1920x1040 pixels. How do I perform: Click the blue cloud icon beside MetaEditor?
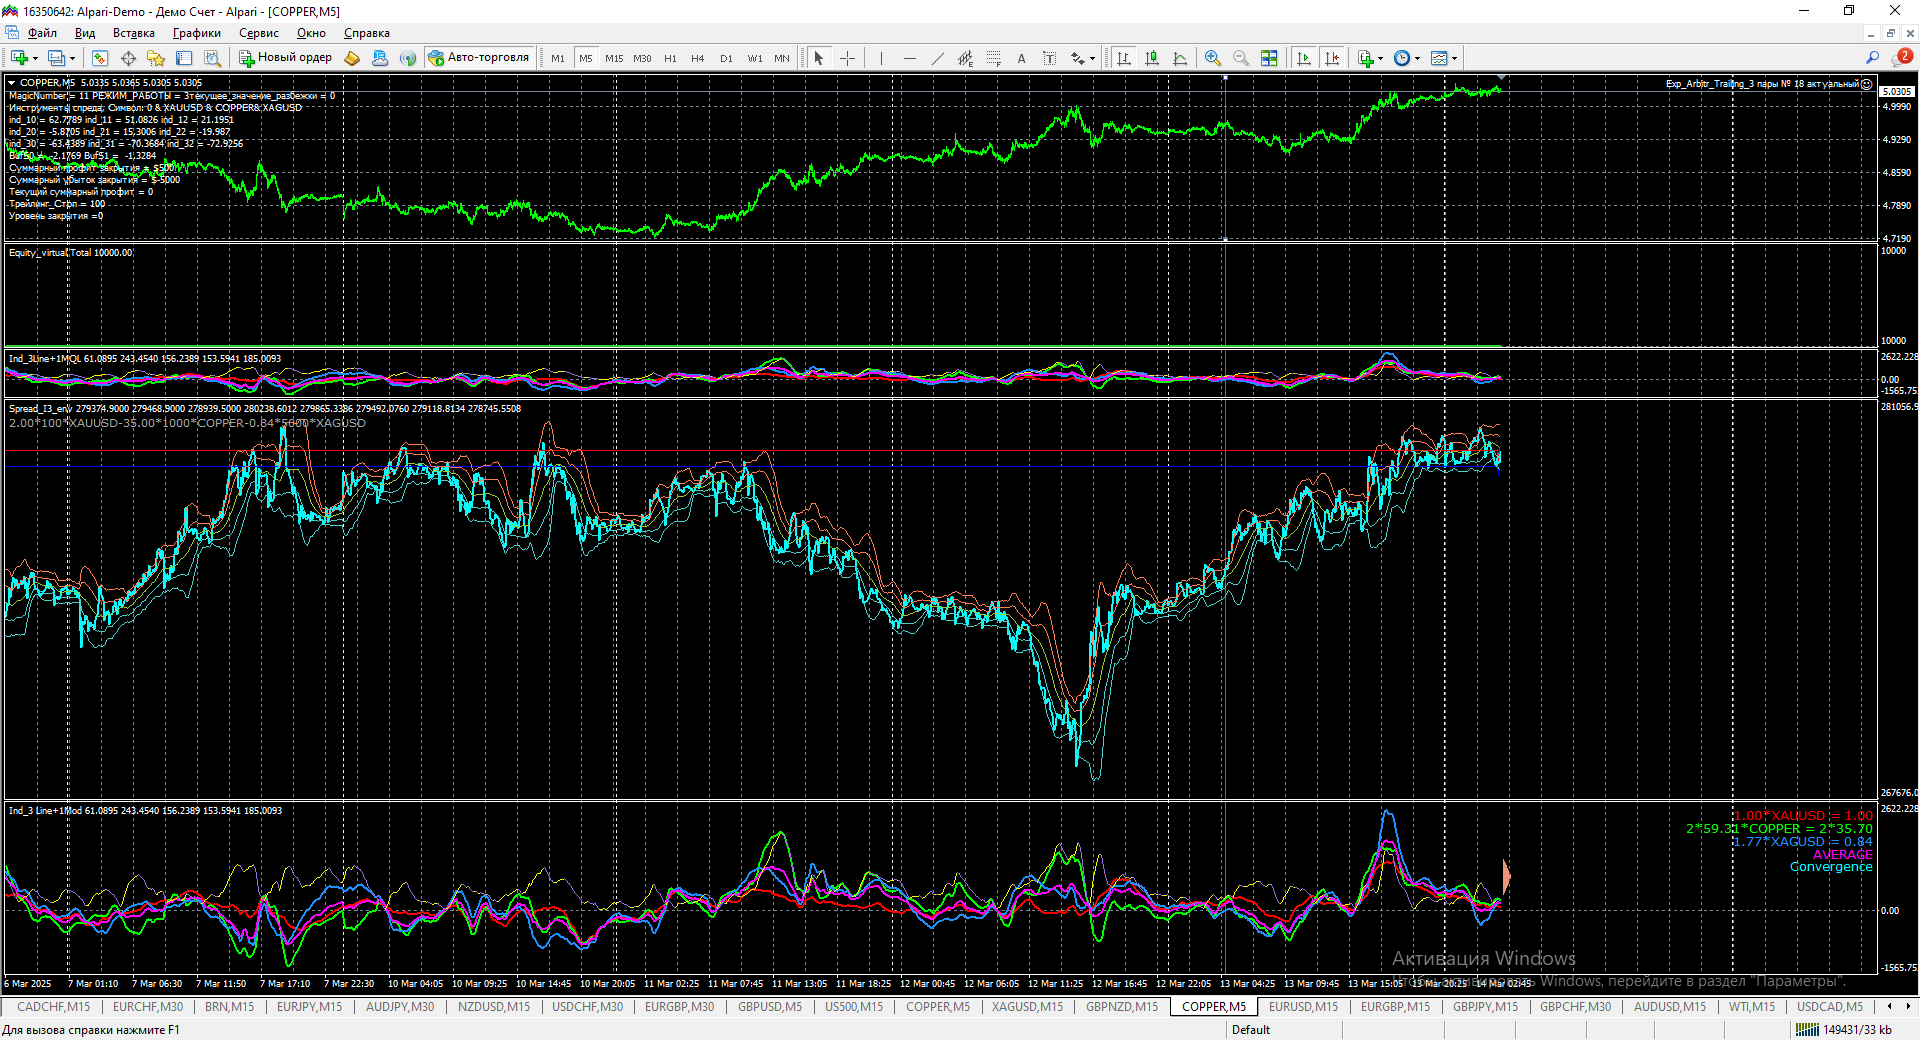380,58
